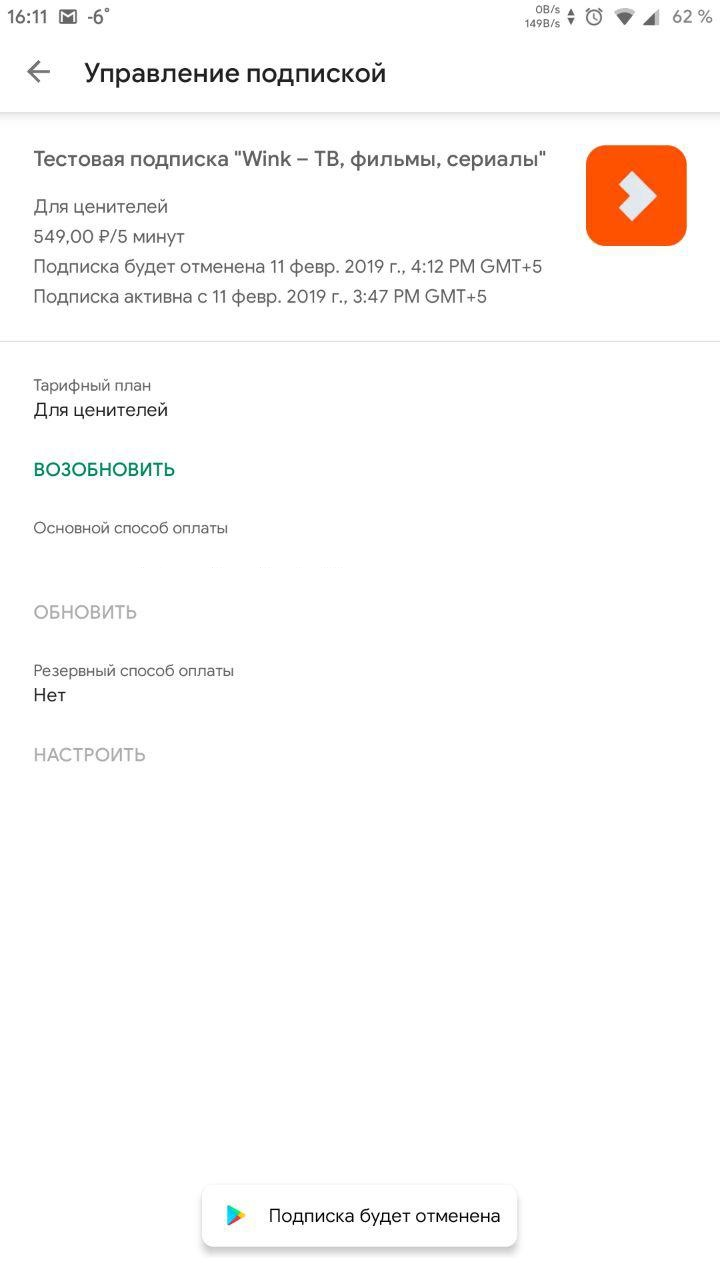Tap the 549,00 ₽/5 минут price line
720x1280 pixels.
[109, 237]
